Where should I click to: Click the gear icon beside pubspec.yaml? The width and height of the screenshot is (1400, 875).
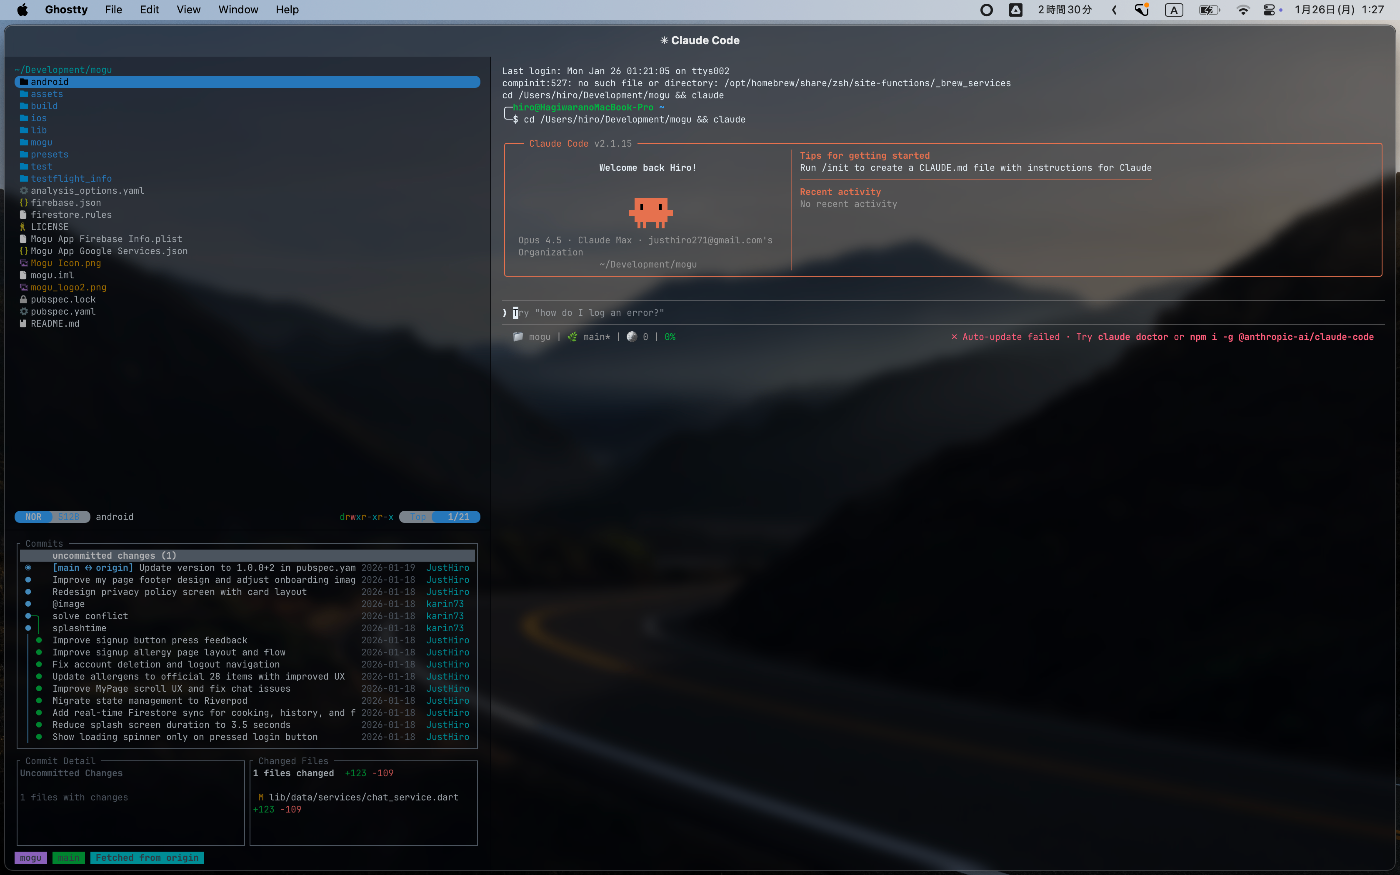[24, 312]
